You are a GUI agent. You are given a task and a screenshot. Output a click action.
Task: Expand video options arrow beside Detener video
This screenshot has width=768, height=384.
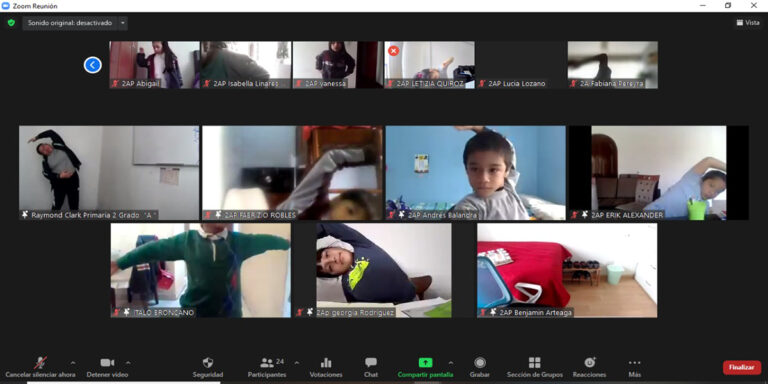click(128, 363)
